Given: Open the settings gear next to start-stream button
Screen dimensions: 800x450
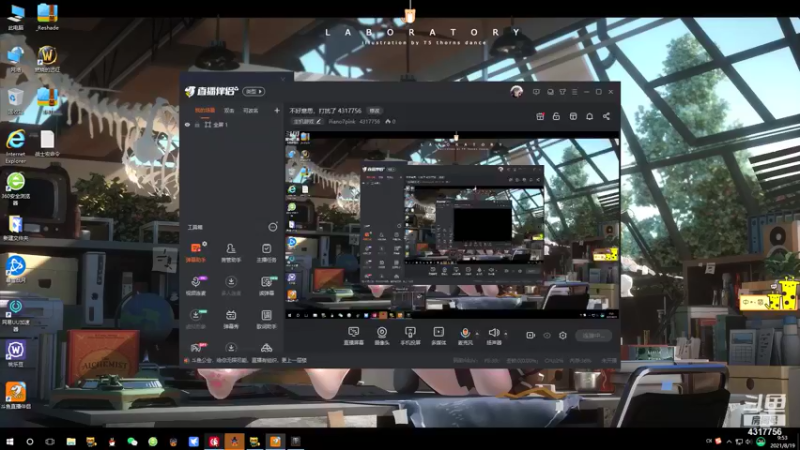Looking at the screenshot, I should tap(562, 335).
